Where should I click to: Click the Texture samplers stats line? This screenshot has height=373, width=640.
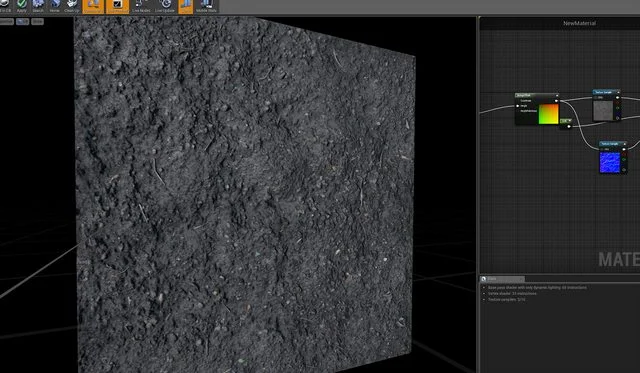pos(507,300)
